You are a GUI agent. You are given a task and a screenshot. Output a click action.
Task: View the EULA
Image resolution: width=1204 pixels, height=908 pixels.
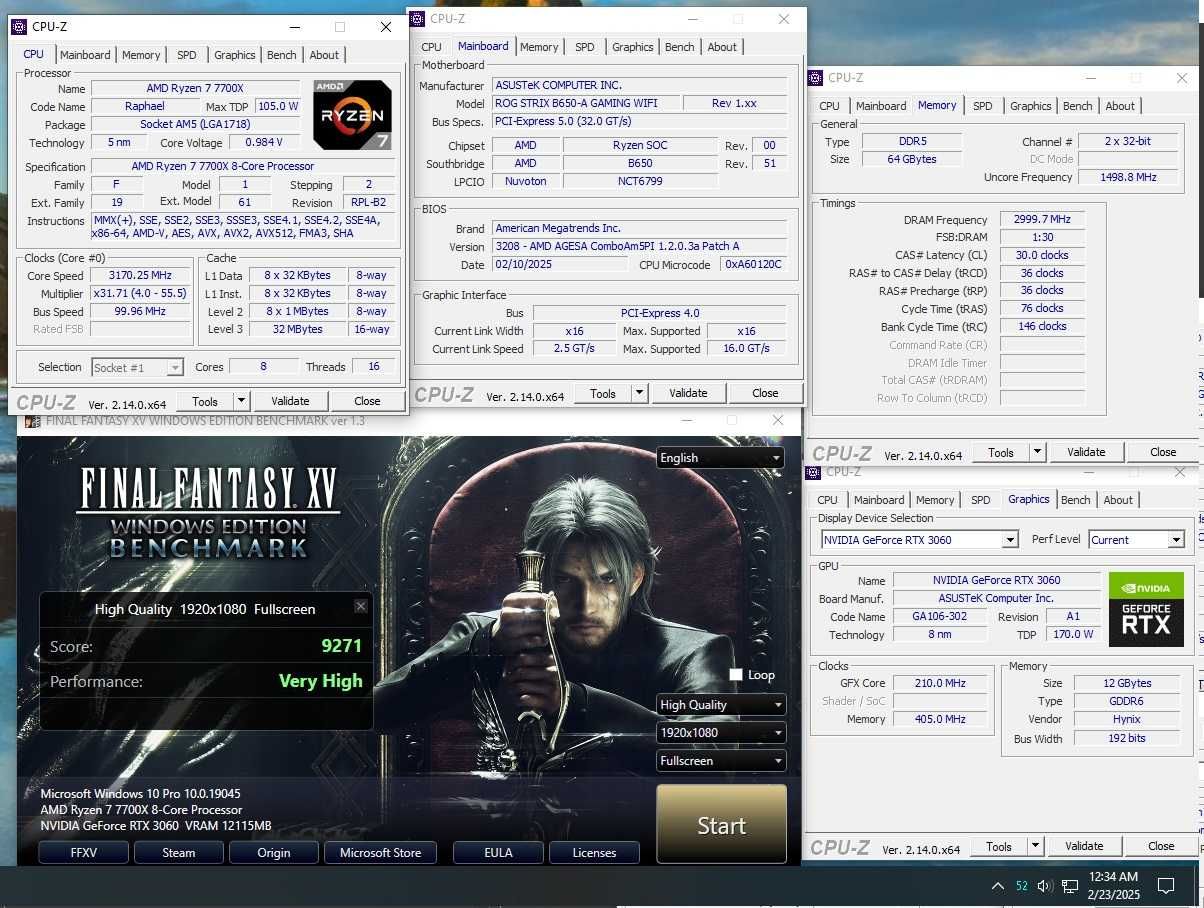coord(498,853)
